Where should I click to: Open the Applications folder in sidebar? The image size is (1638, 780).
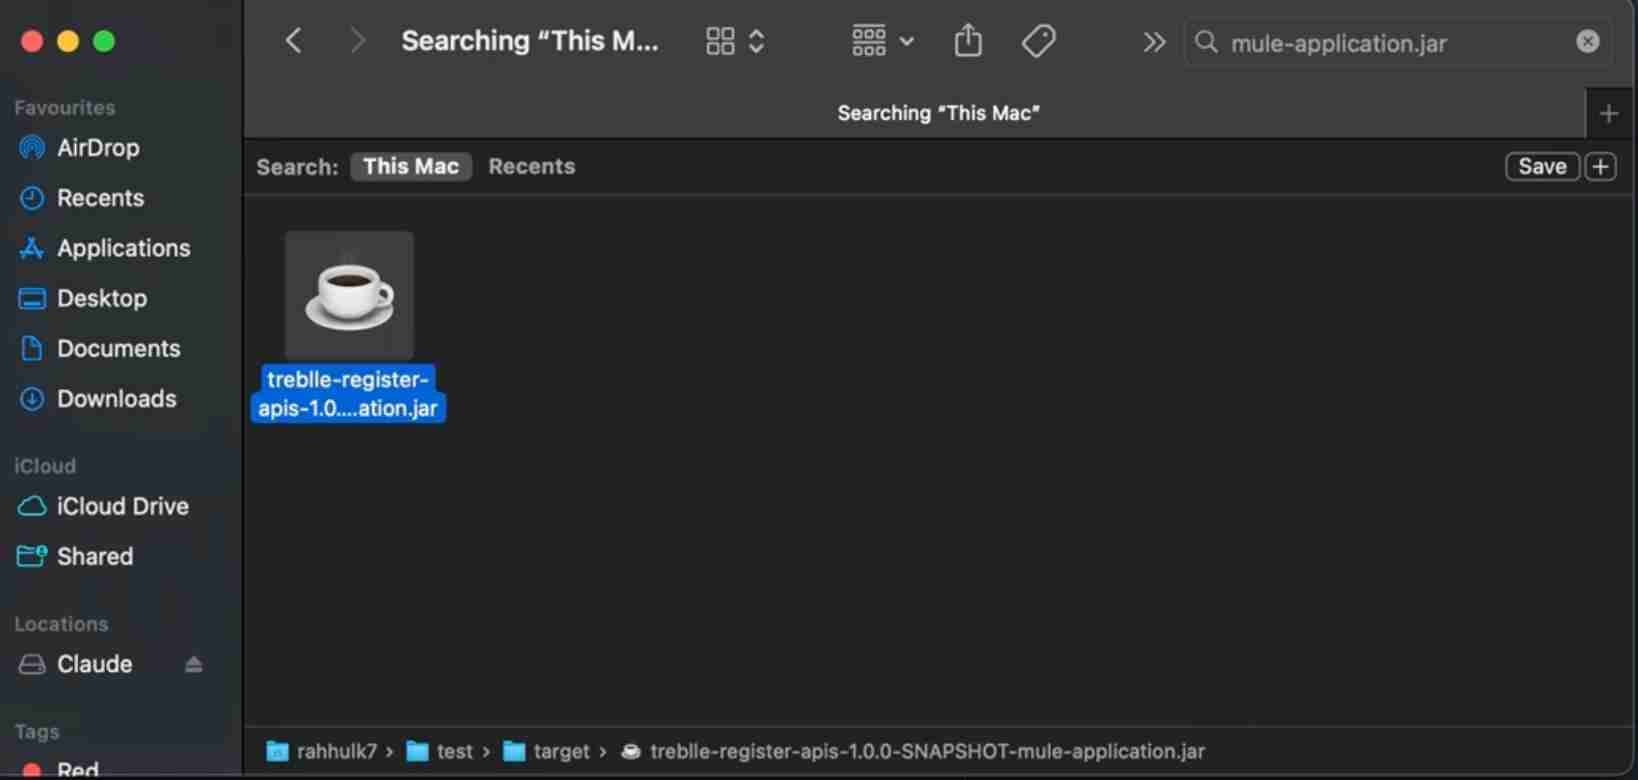click(122, 248)
